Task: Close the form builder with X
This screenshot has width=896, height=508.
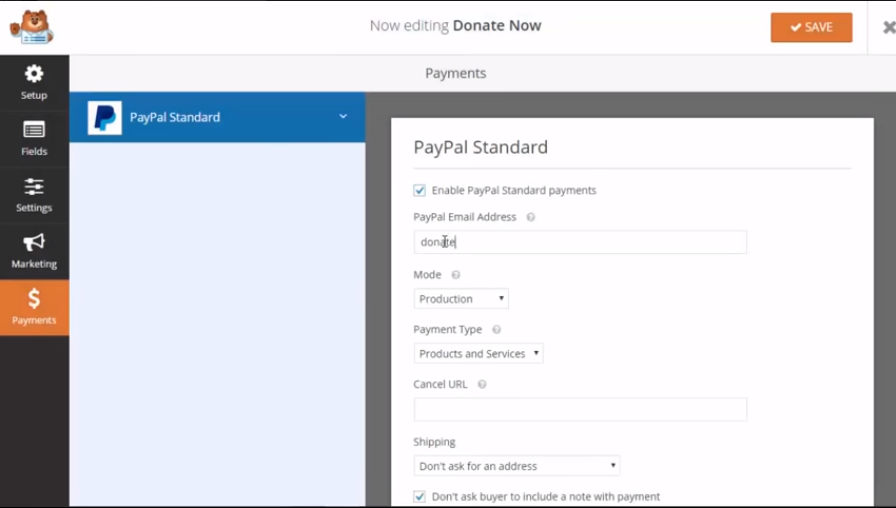Action: (x=889, y=27)
